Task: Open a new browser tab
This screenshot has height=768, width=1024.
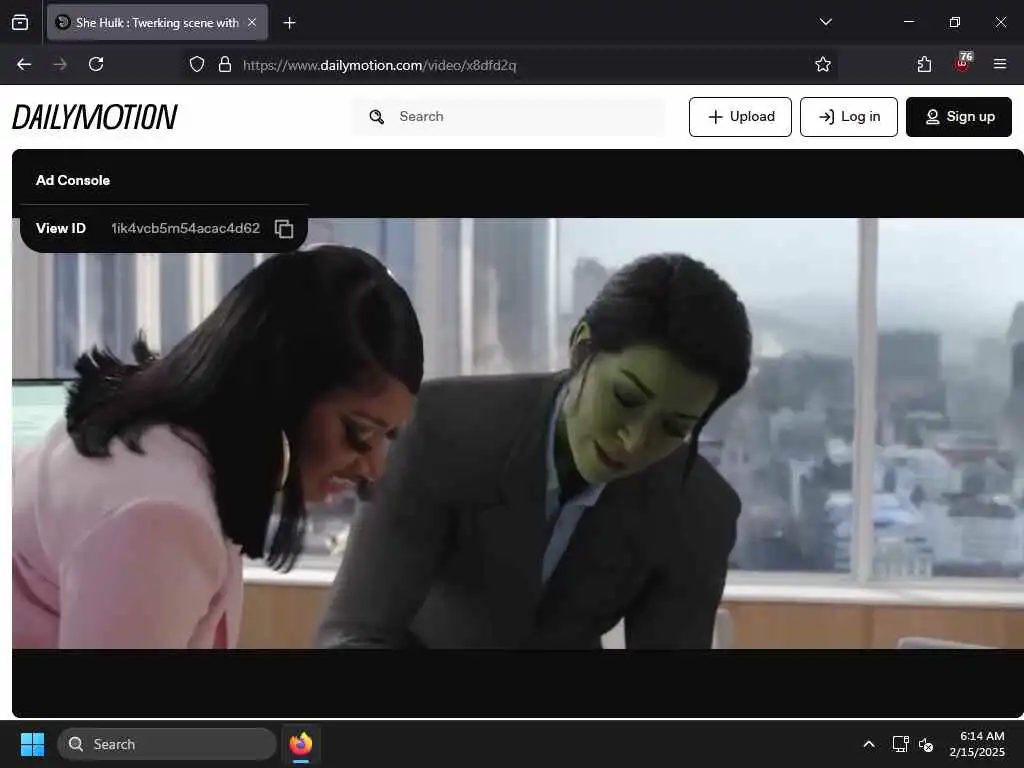Action: coord(289,23)
